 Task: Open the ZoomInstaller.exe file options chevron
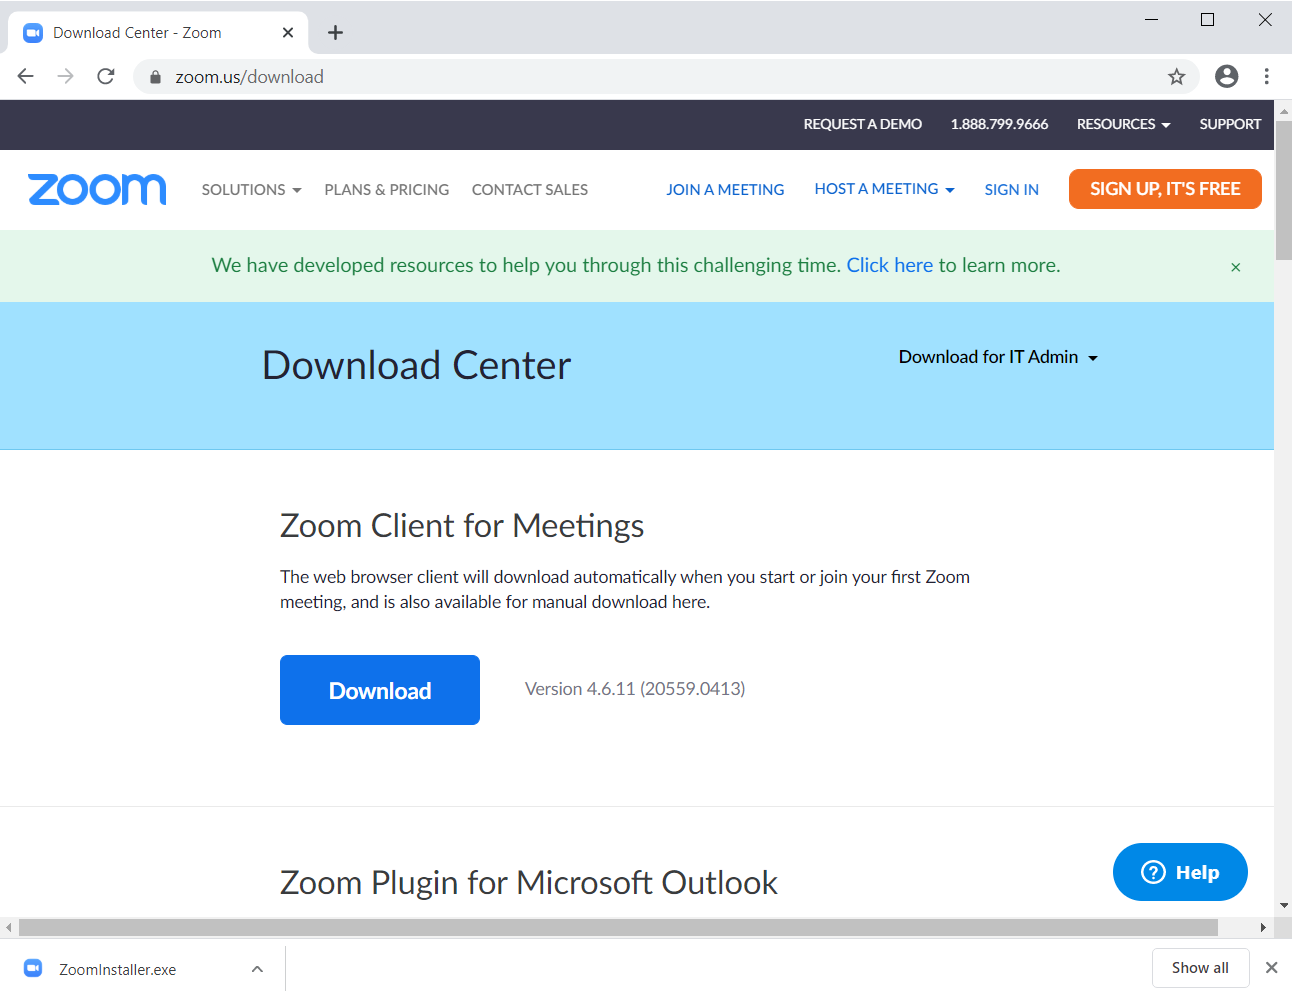257,968
